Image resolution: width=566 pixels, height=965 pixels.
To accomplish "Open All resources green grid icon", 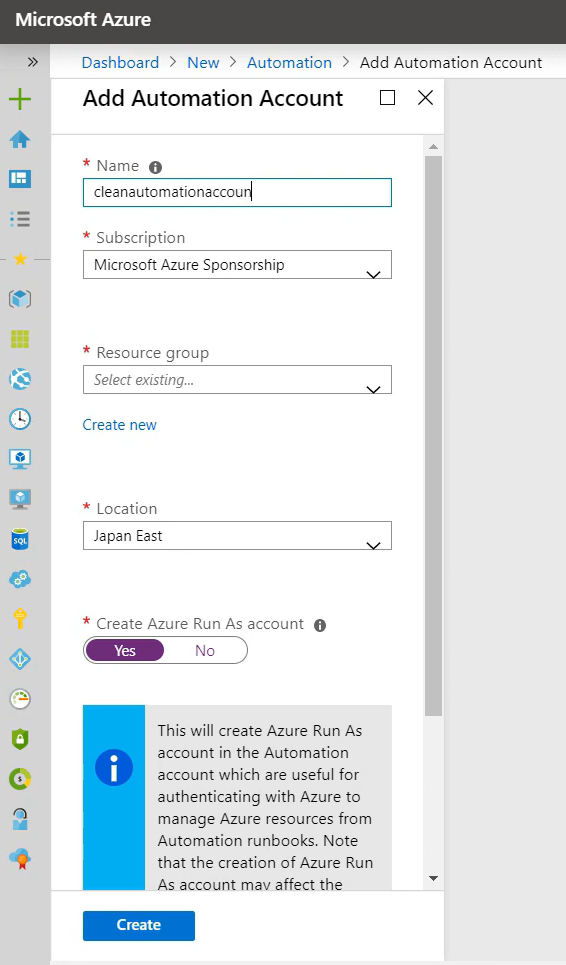I will 20,339.
